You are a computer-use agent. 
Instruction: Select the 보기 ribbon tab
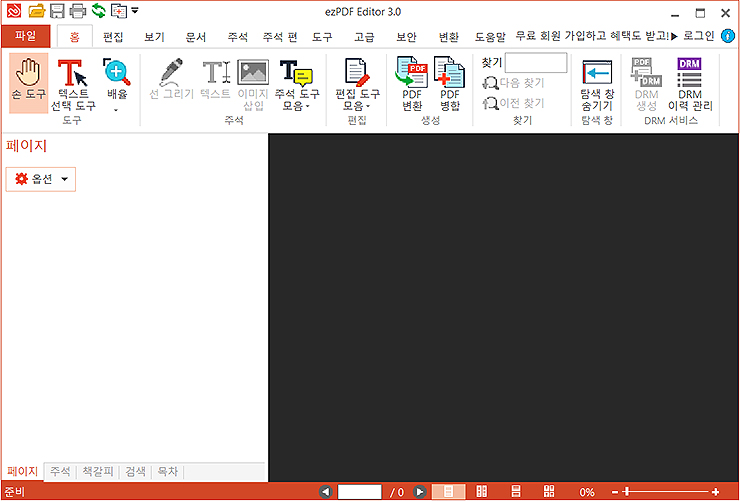154,37
